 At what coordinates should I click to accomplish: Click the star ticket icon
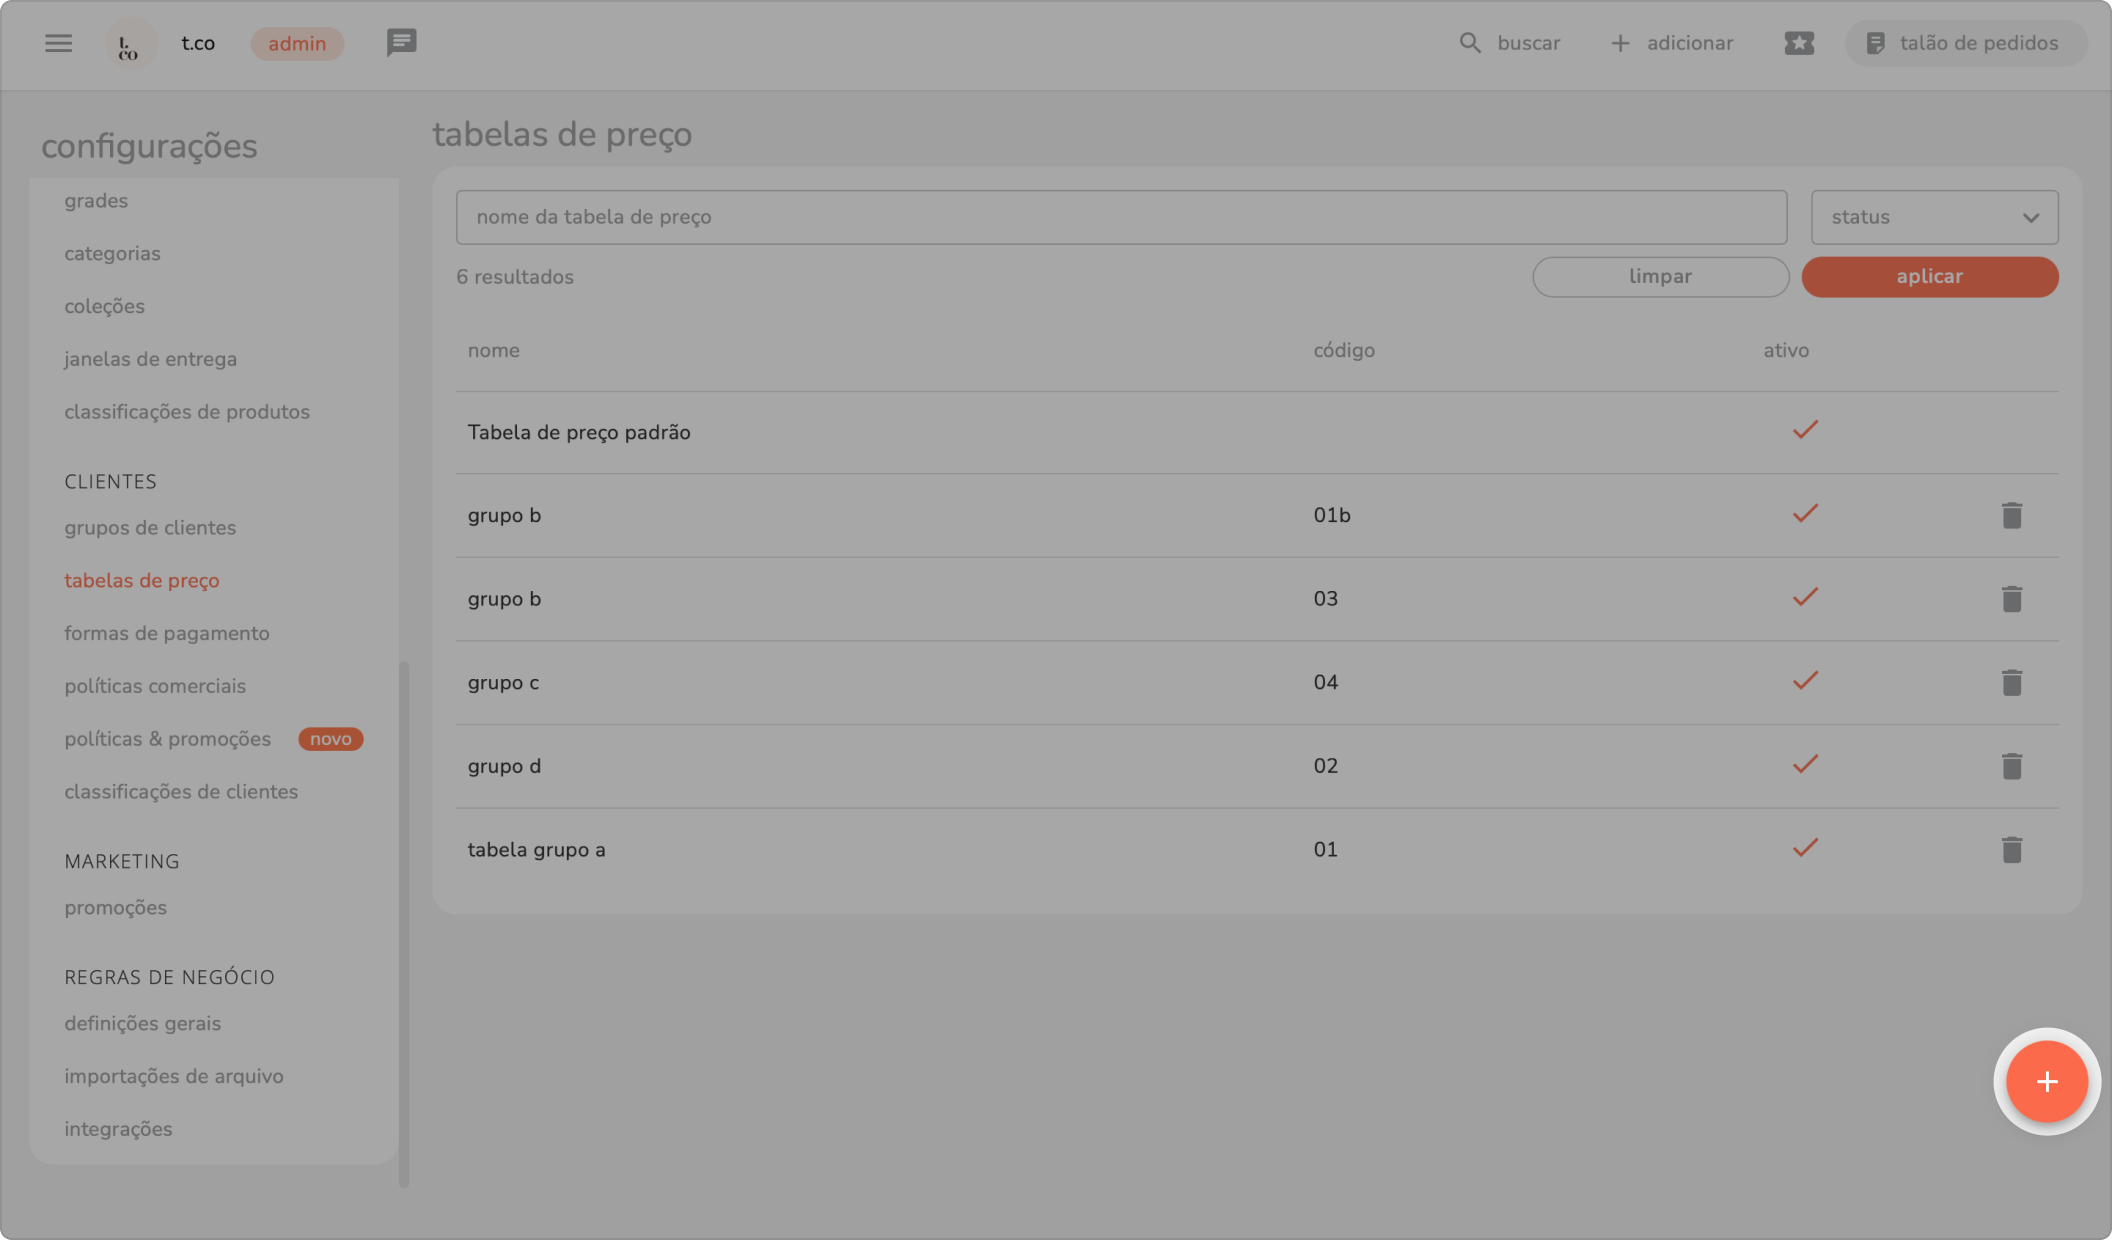[x=1798, y=43]
